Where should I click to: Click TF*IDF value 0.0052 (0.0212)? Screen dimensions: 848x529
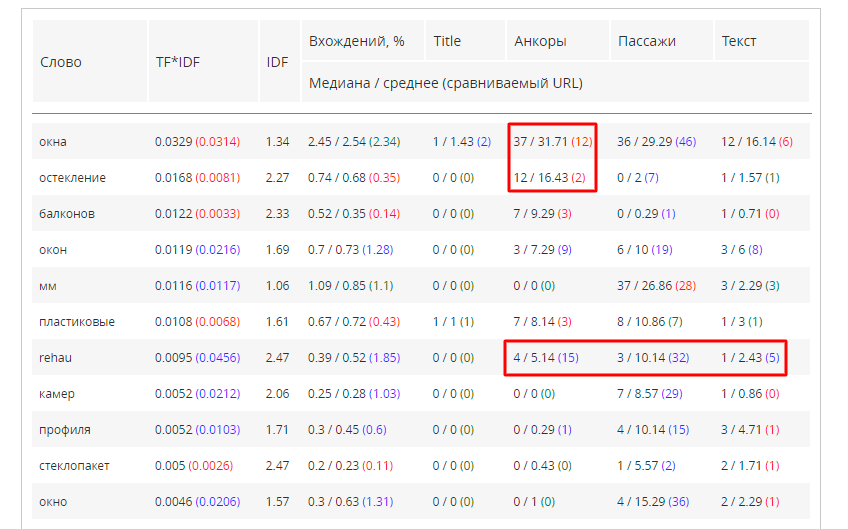tap(197, 394)
